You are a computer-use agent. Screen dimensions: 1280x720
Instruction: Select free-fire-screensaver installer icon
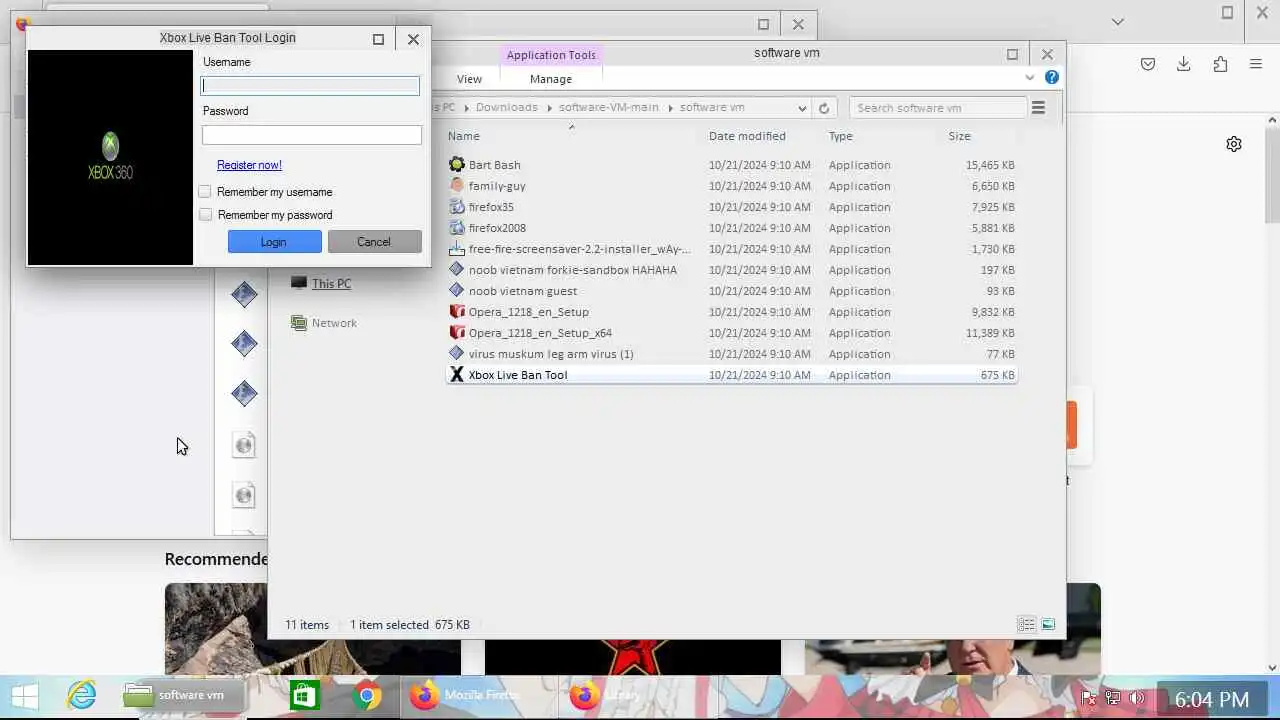457,249
